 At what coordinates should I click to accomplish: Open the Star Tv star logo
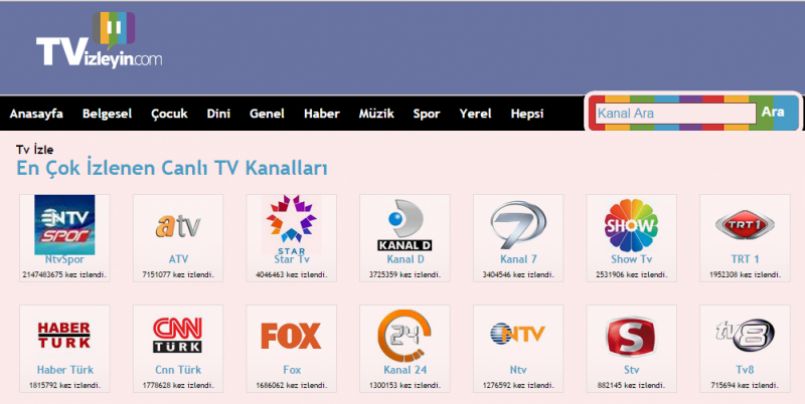pyautogui.click(x=292, y=224)
